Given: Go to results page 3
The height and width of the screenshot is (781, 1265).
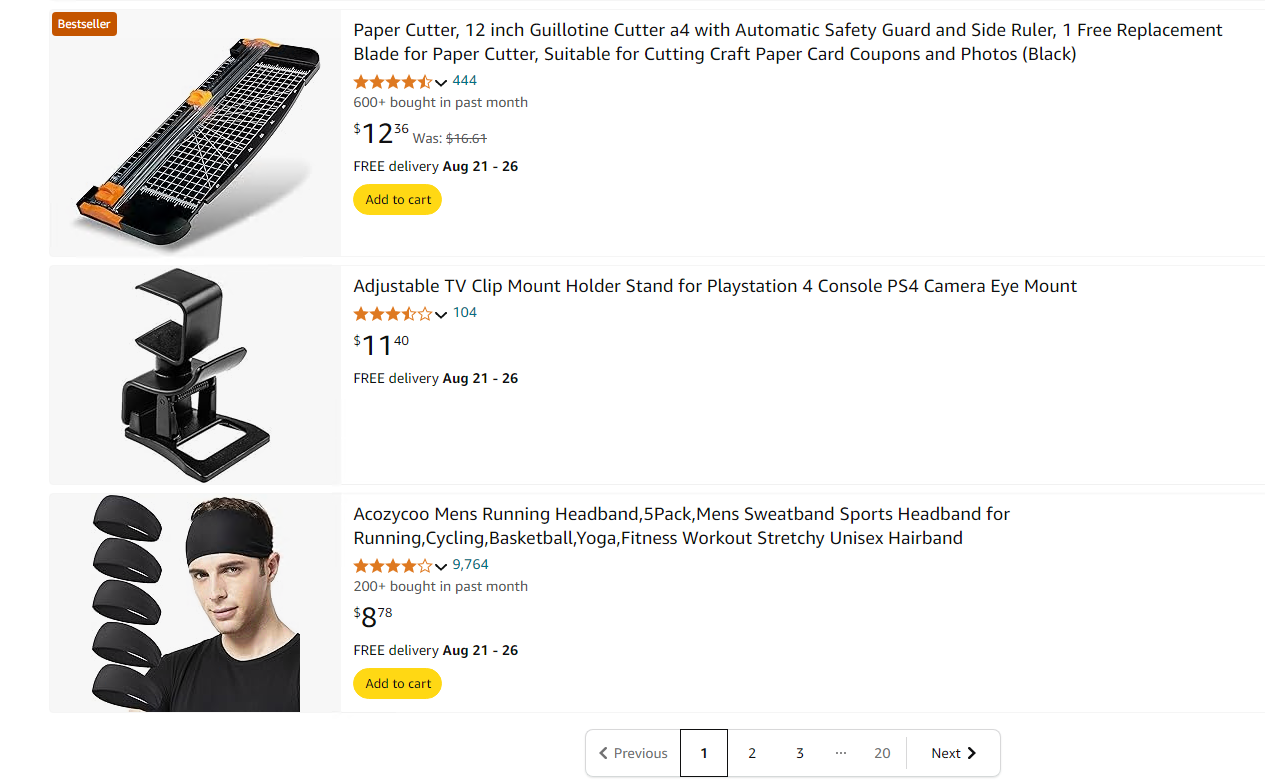Looking at the screenshot, I should [x=800, y=754].
